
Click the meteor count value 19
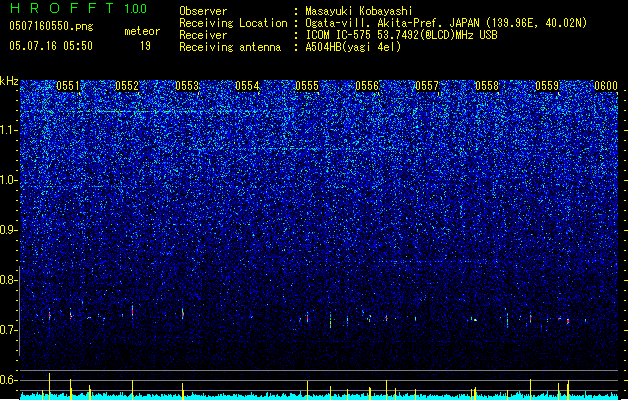tap(145, 46)
